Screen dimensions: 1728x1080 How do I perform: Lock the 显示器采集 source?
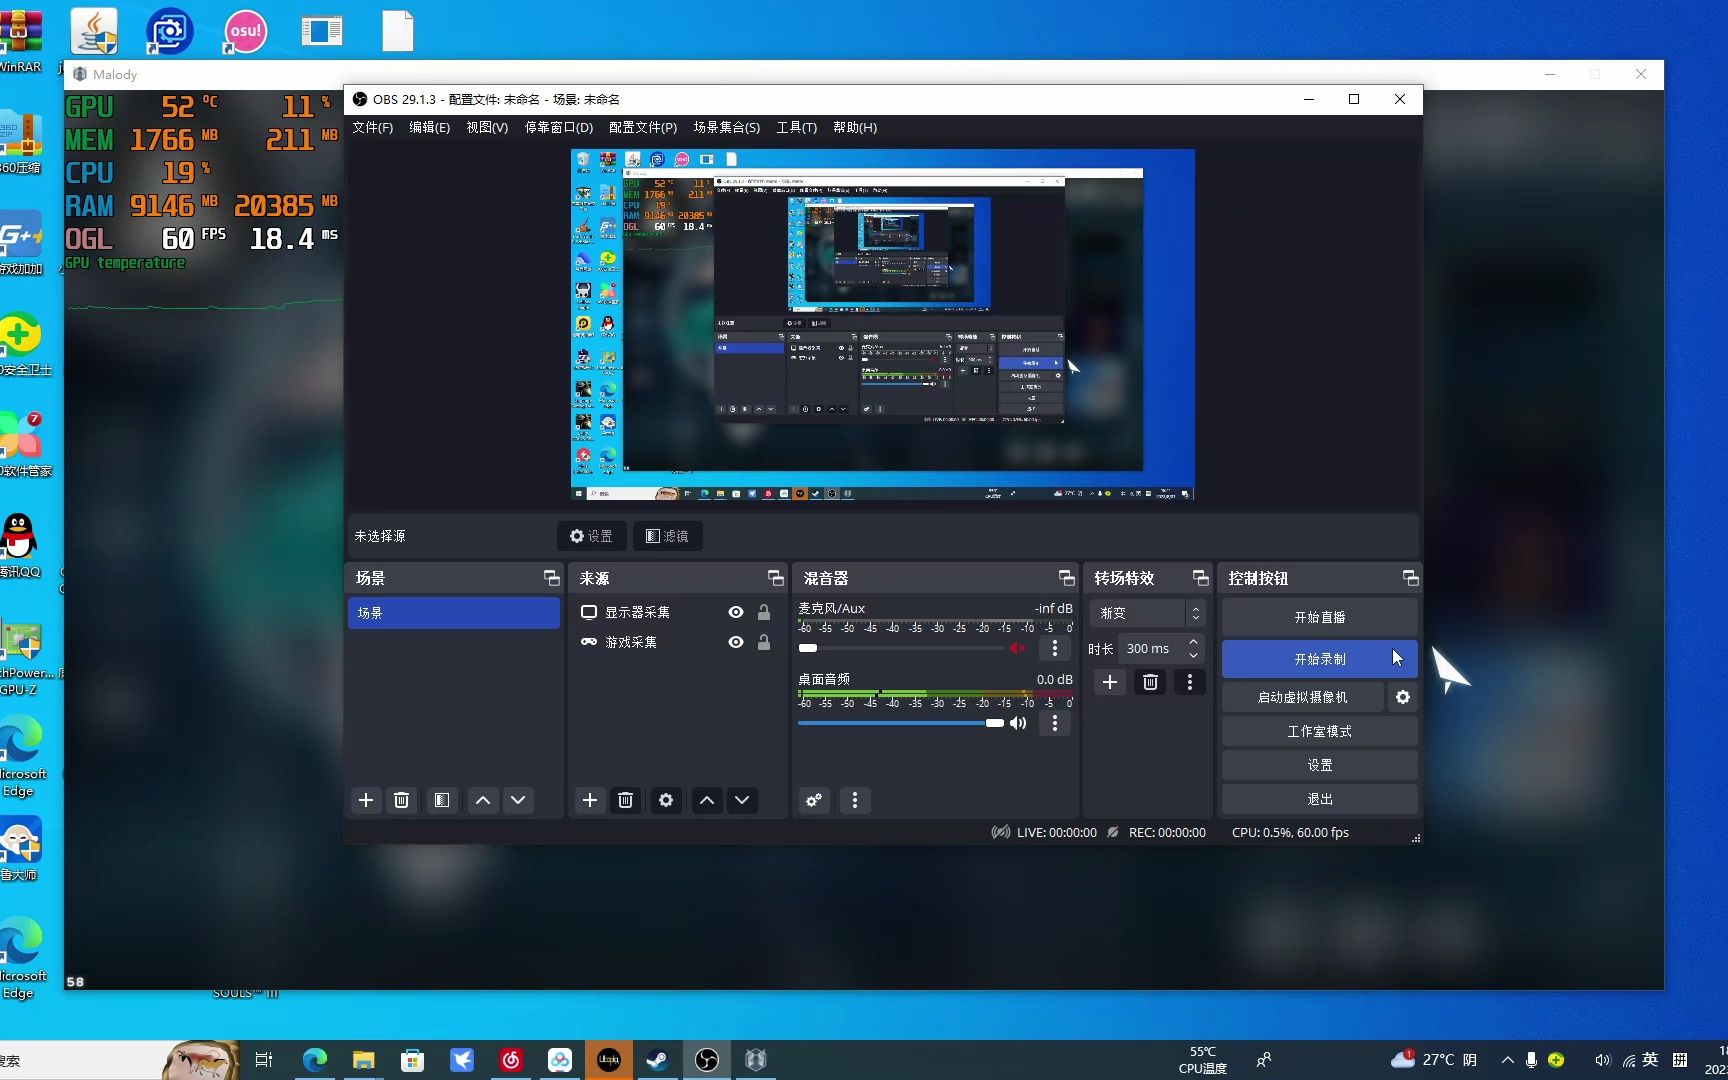click(764, 612)
